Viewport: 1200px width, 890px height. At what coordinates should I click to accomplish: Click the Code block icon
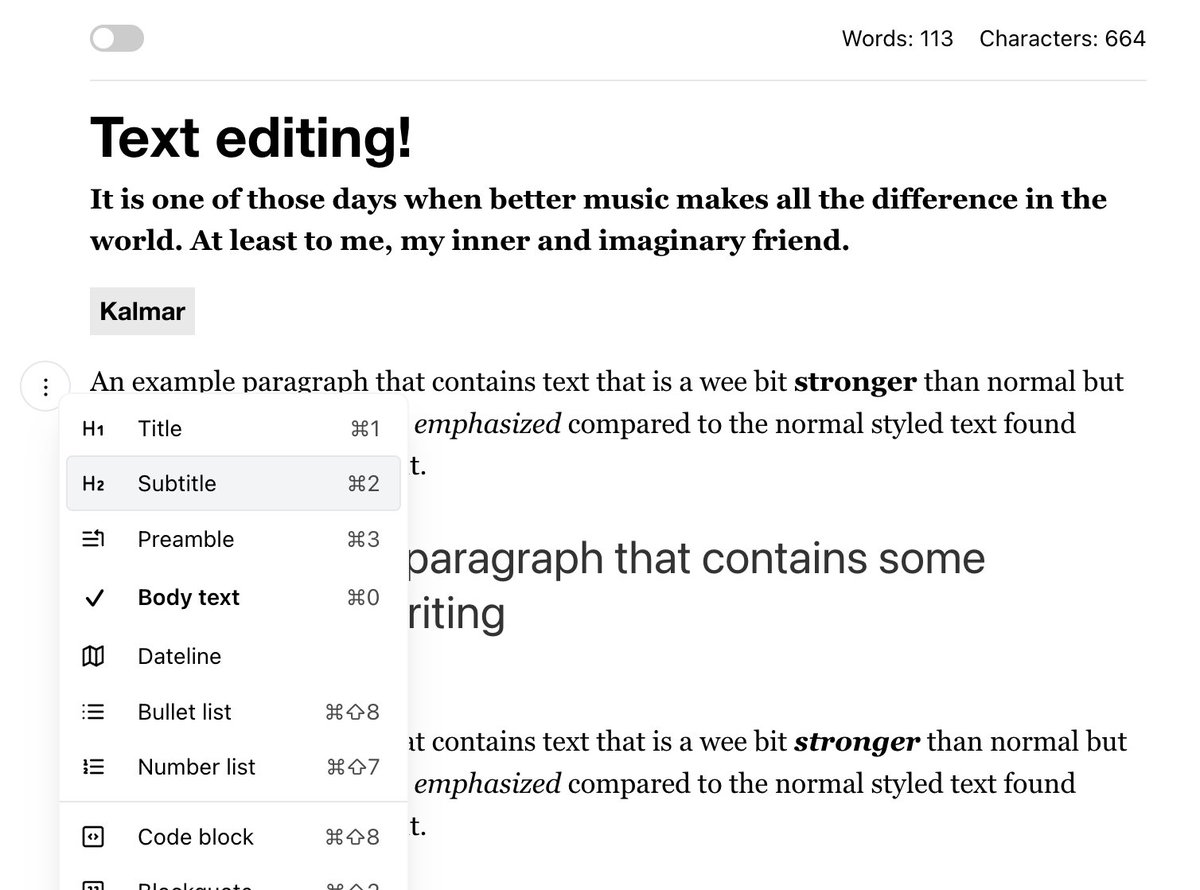click(x=93, y=837)
